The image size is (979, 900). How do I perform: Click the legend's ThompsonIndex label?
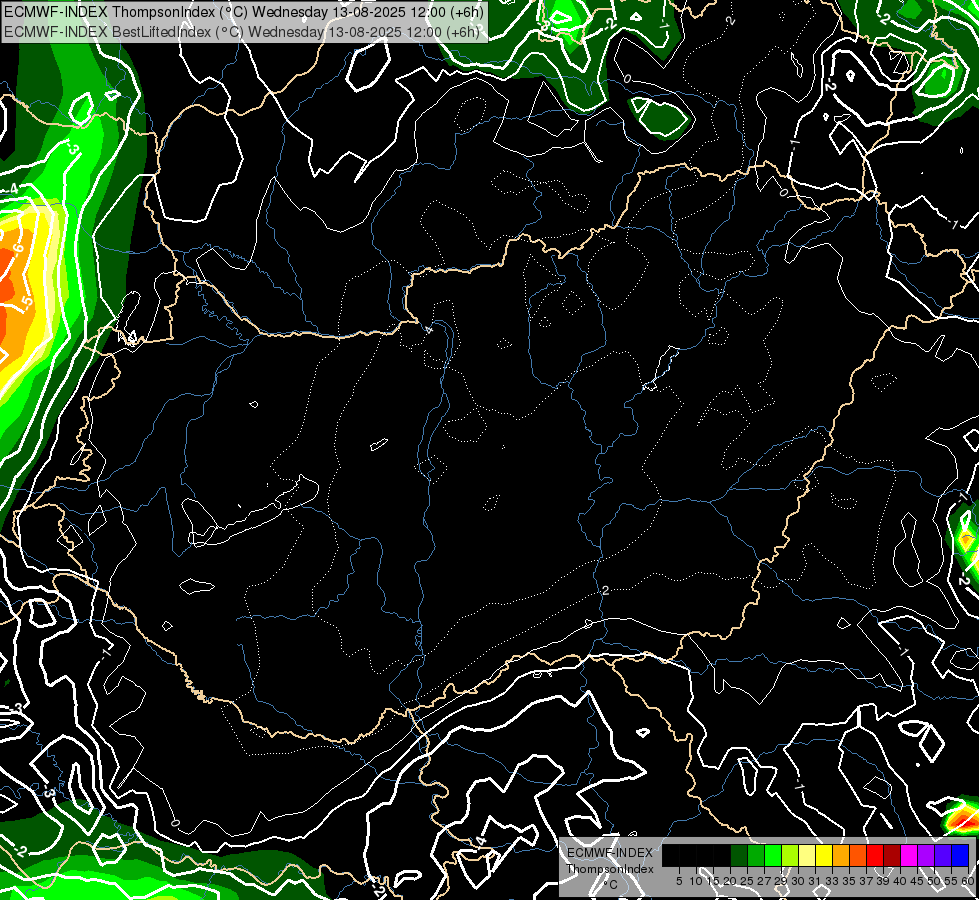[610, 869]
